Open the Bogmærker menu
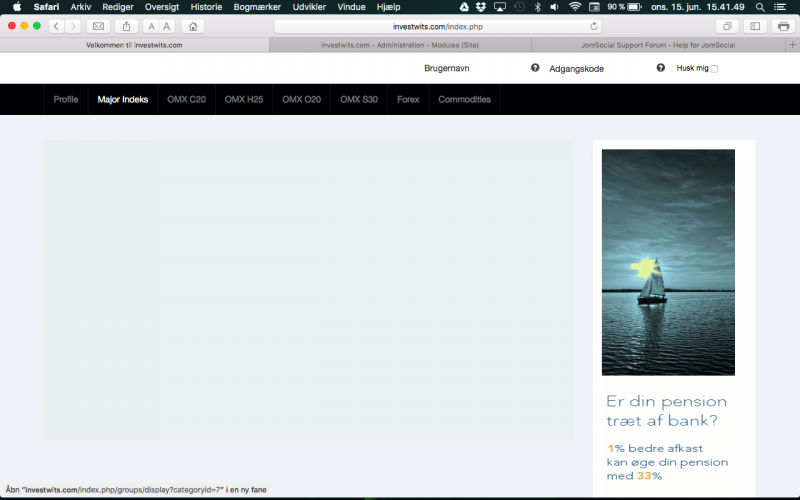Viewport: 800px width, 500px height. (x=257, y=7)
